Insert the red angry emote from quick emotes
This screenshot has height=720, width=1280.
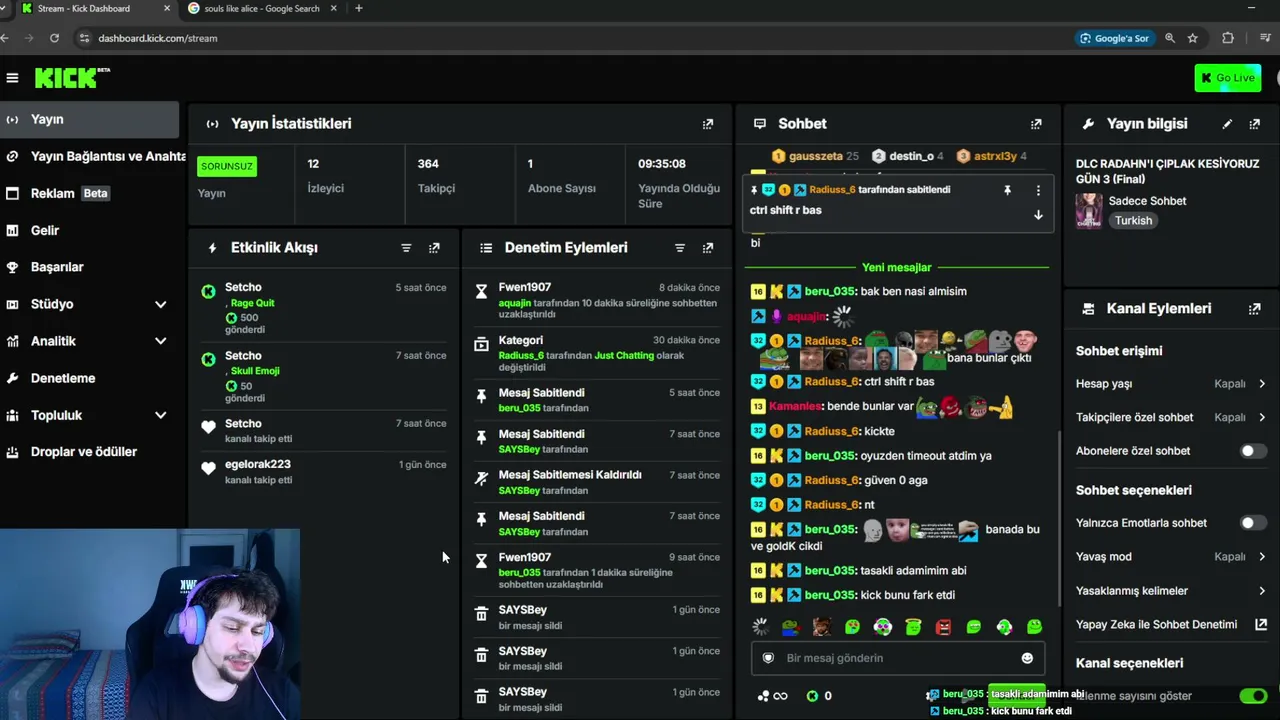click(943, 627)
